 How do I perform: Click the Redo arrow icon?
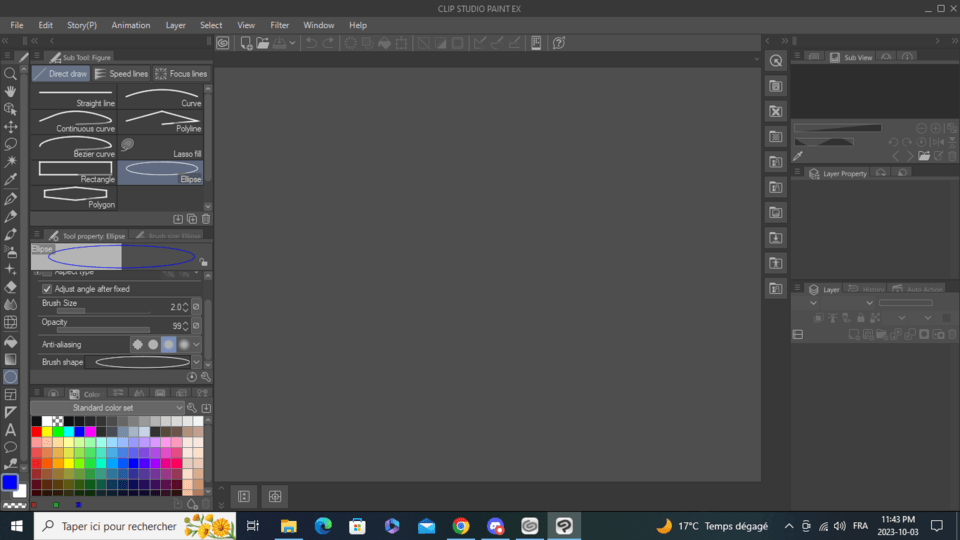[x=328, y=43]
